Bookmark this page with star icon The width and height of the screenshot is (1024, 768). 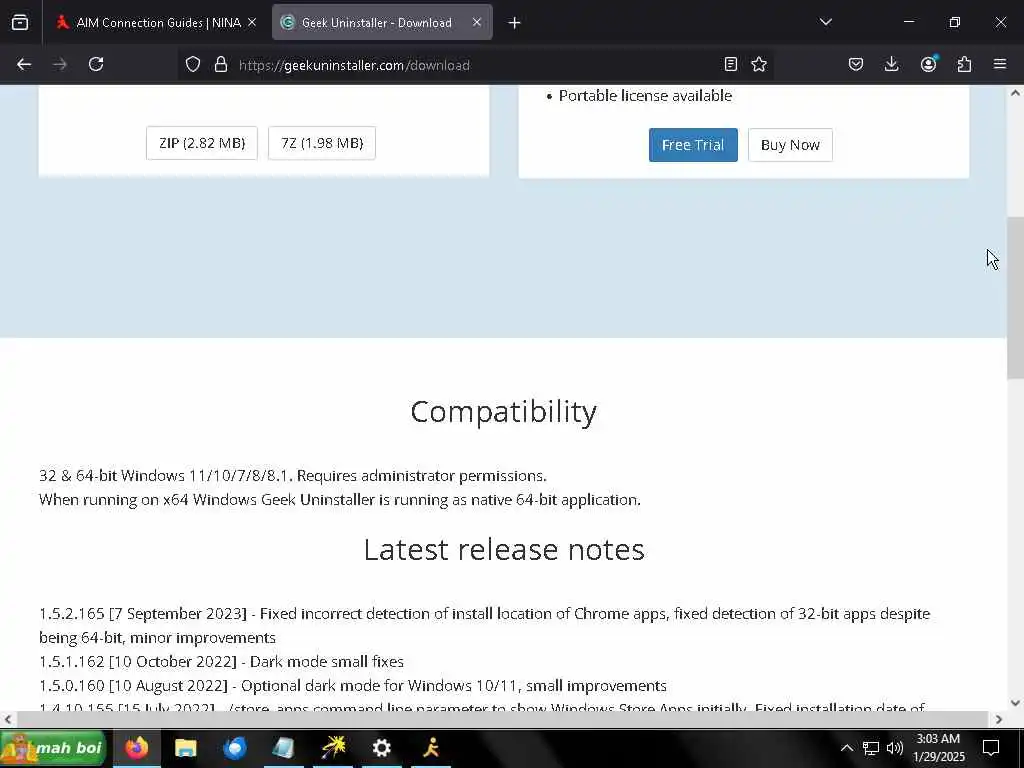tap(759, 64)
